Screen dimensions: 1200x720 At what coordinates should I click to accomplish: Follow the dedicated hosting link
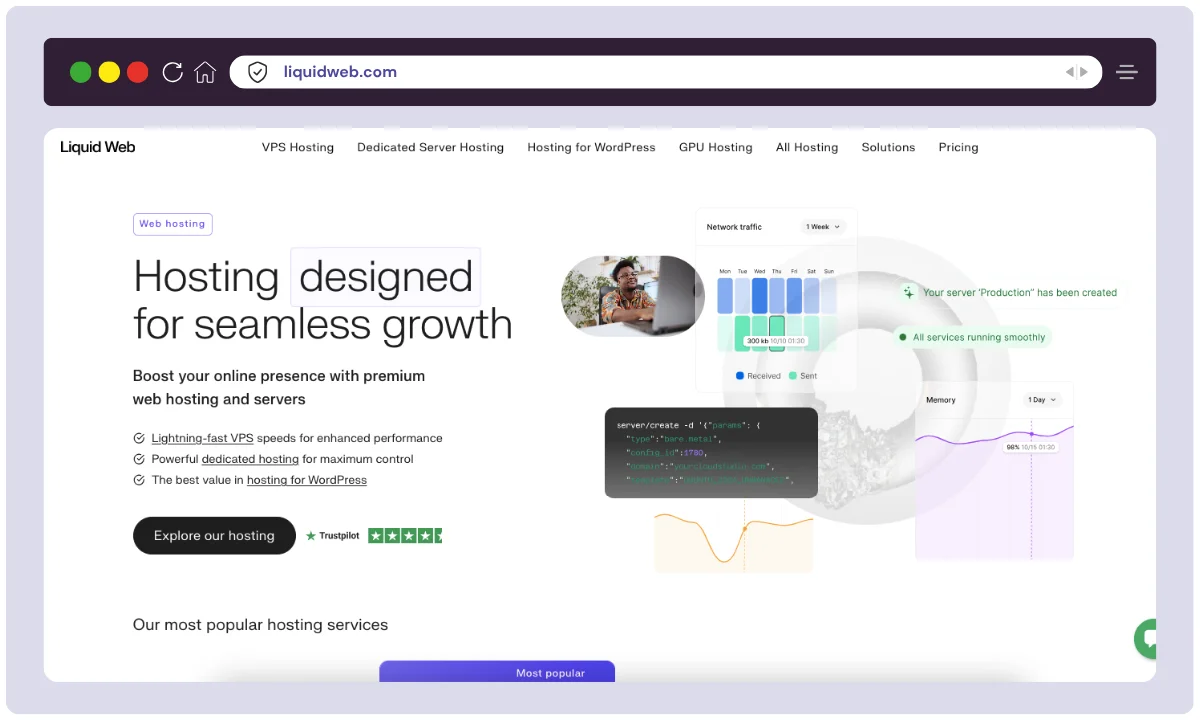click(x=250, y=459)
